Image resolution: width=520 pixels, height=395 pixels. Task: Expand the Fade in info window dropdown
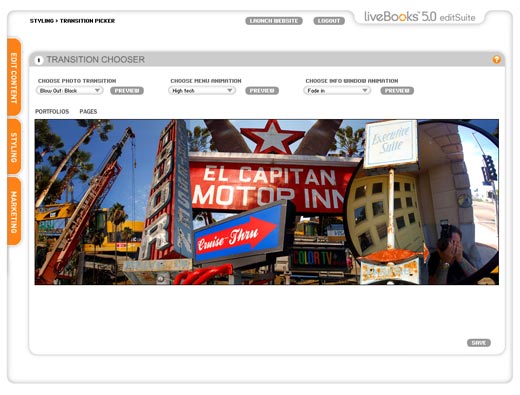(x=337, y=91)
